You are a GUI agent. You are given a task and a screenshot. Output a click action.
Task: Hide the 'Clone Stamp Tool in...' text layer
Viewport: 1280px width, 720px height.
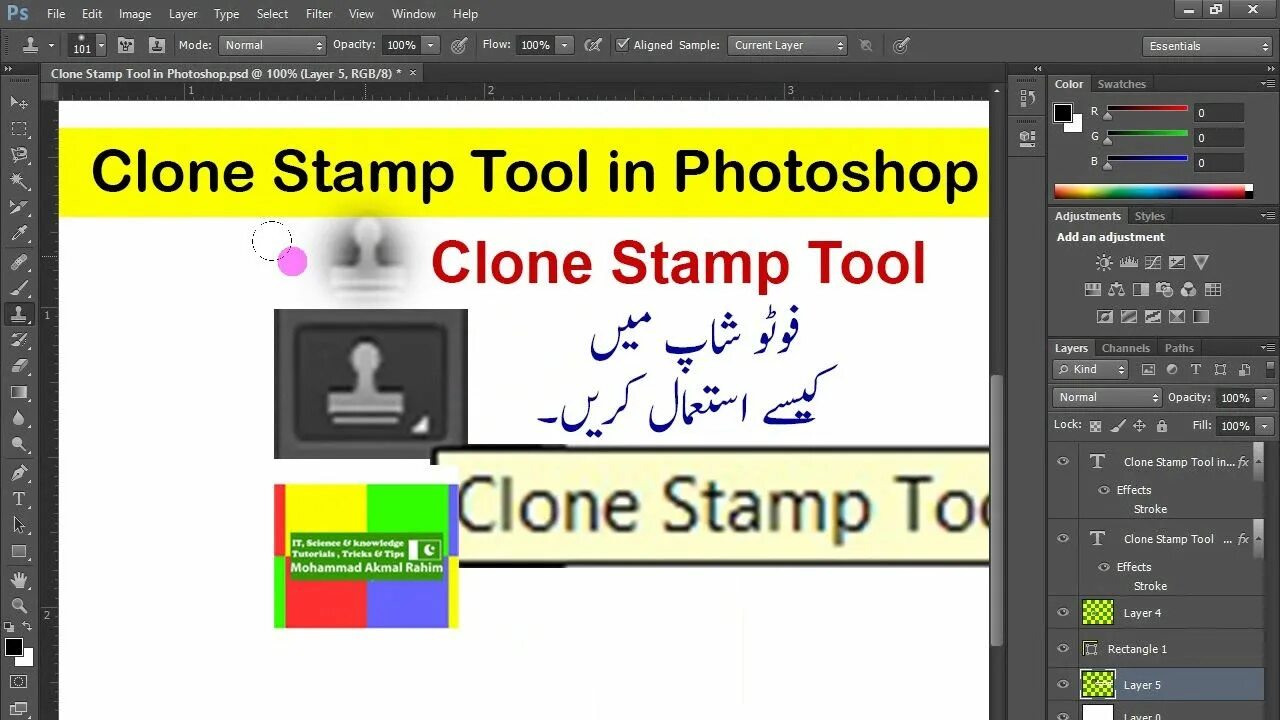1063,462
